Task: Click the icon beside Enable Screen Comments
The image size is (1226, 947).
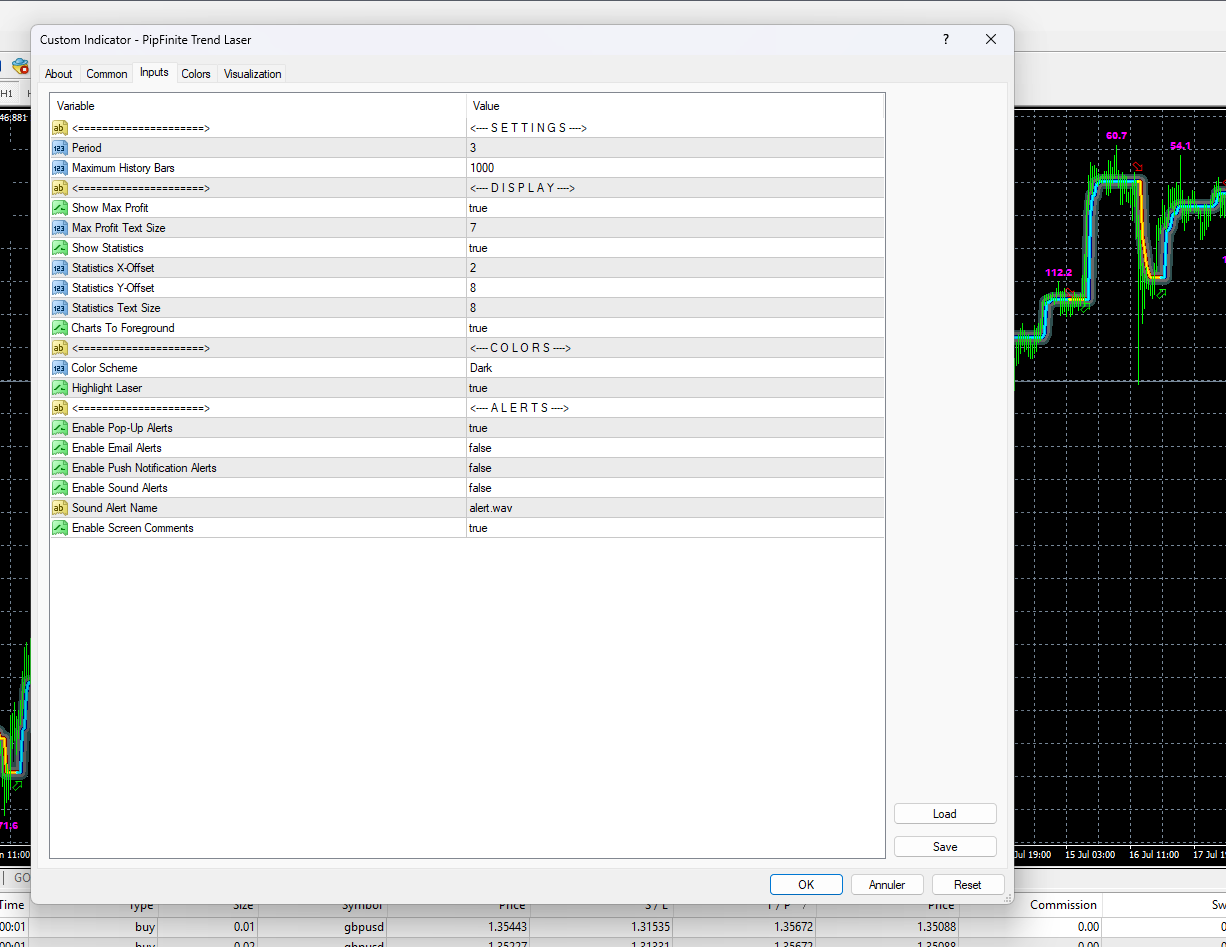Action: click(x=59, y=528)
